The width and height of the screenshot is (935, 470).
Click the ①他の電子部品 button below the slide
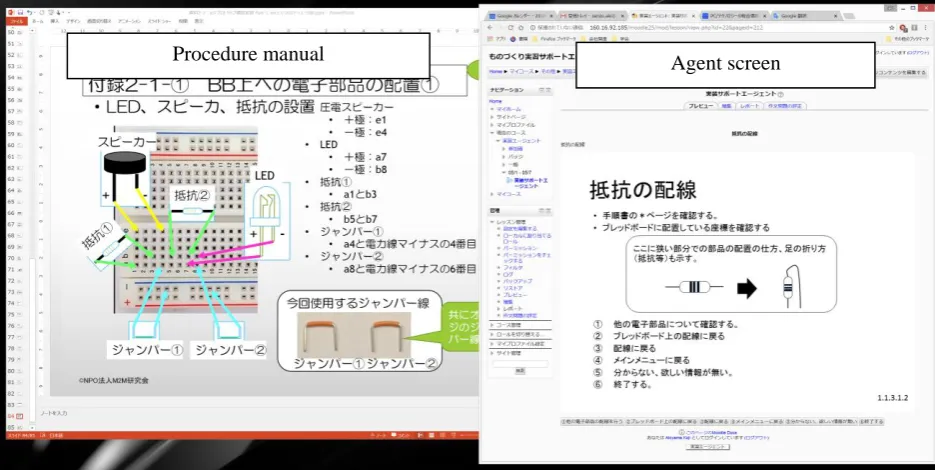(592, 422)
